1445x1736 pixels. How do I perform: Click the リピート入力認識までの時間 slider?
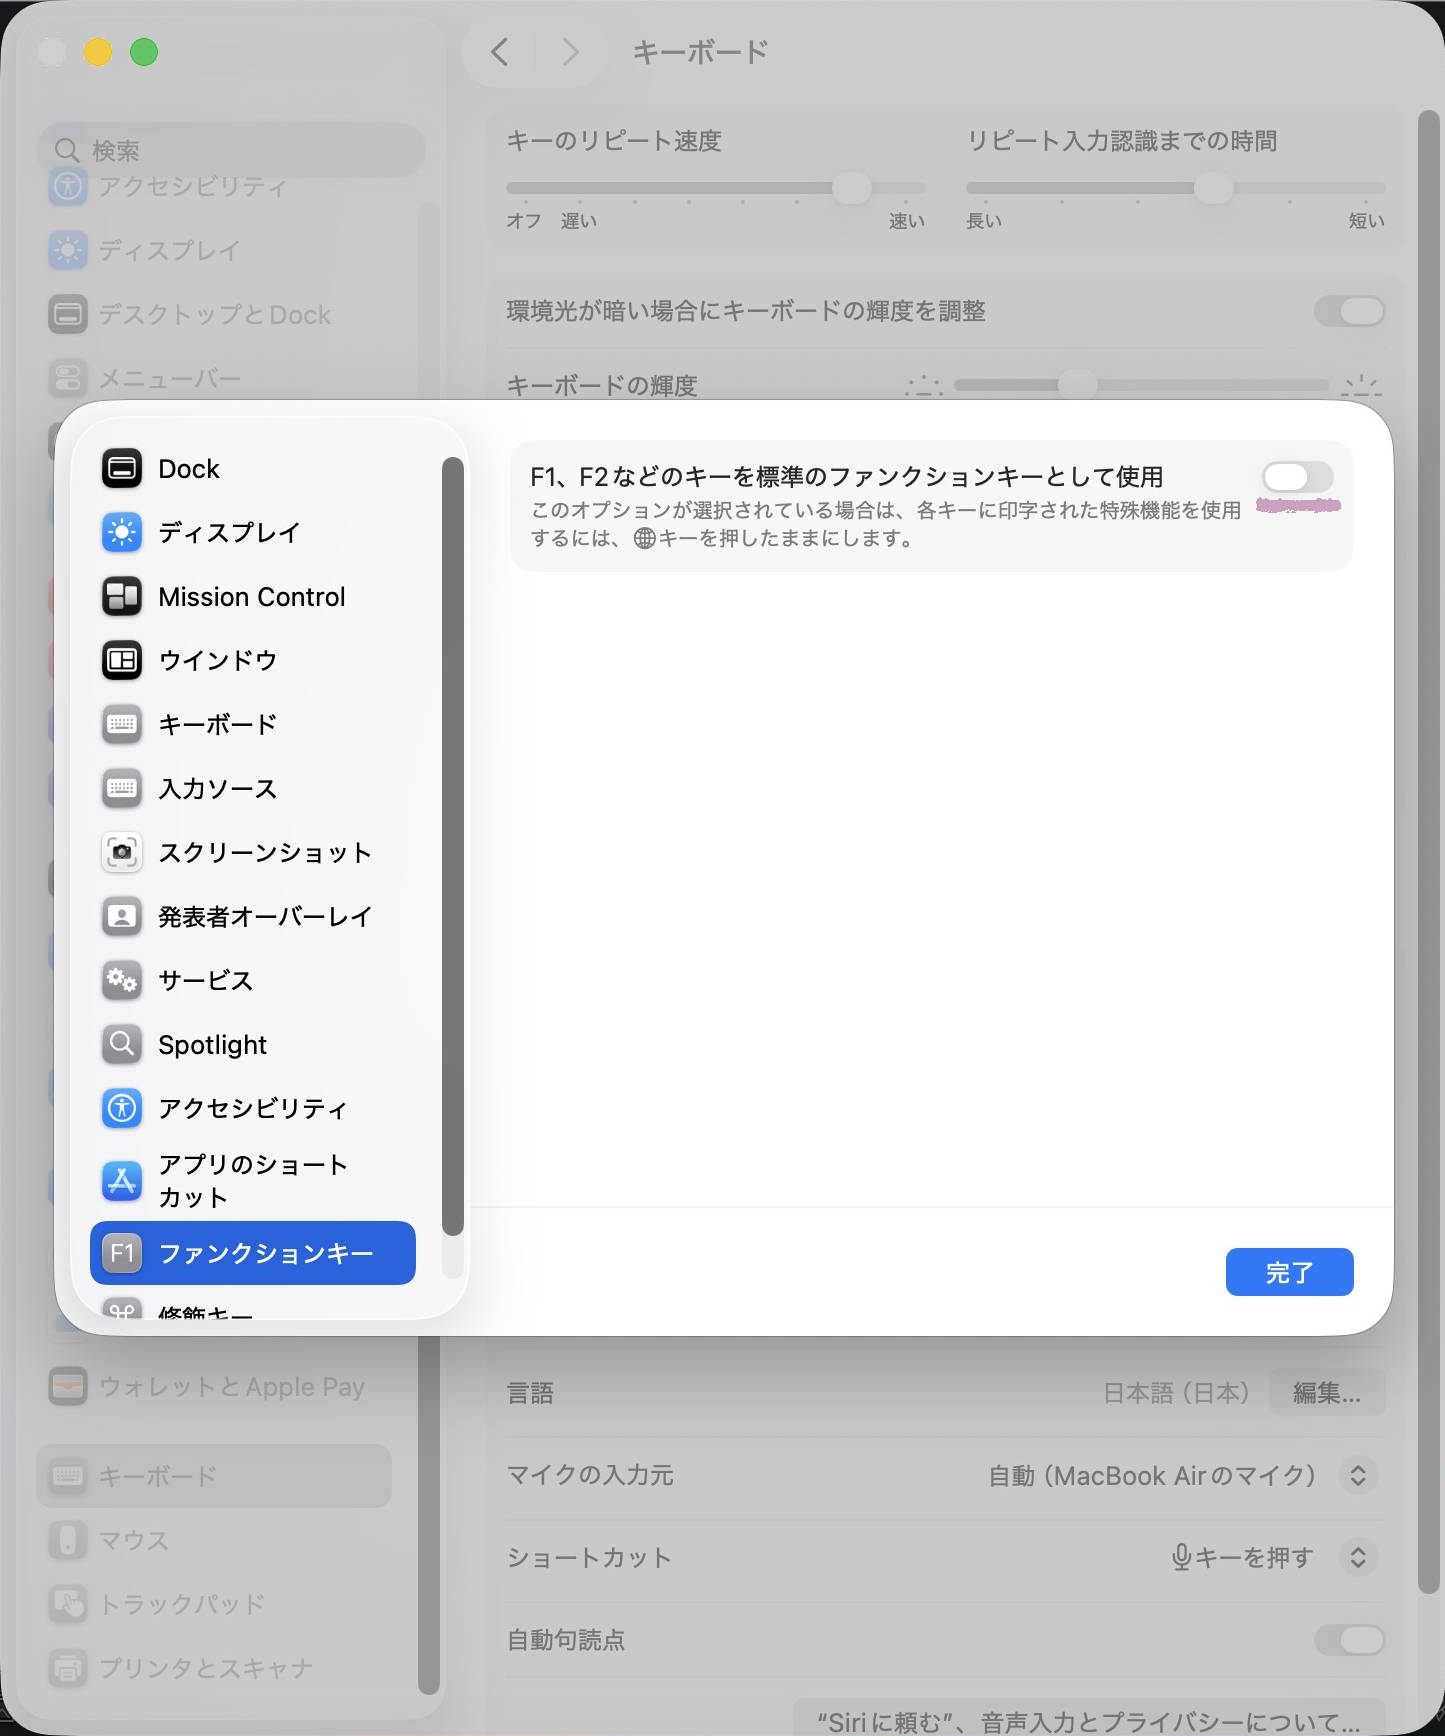point(1175,187)
